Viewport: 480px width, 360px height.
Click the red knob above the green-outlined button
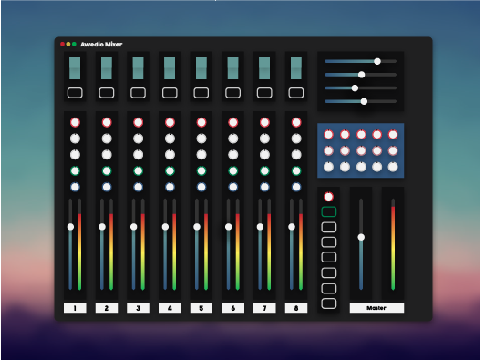pos(329,197)
